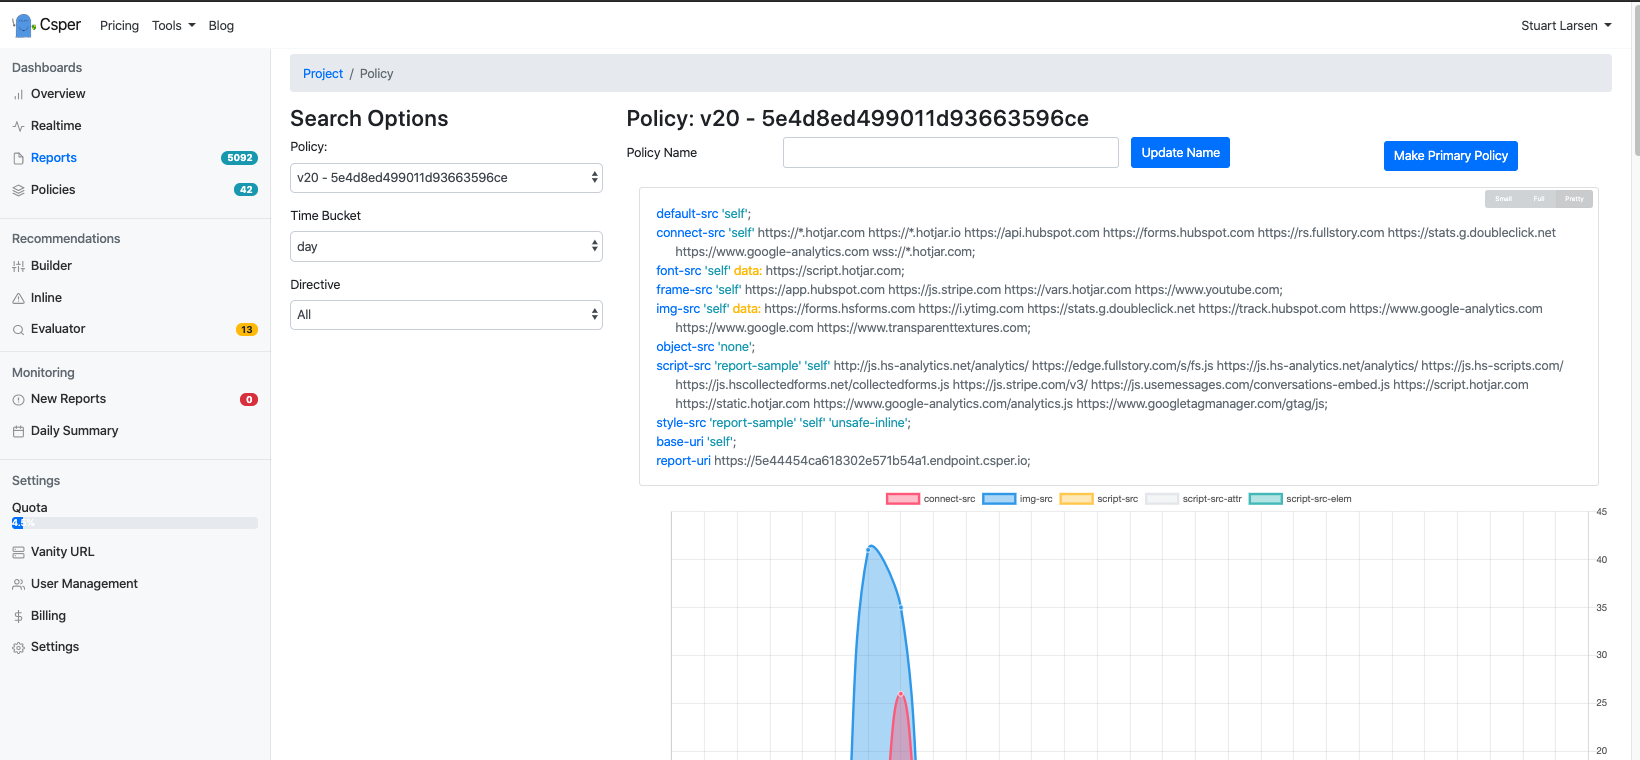The image size is (1640, 760).
Task: Open the Inline recommendations link
Action: coord(46,298)
